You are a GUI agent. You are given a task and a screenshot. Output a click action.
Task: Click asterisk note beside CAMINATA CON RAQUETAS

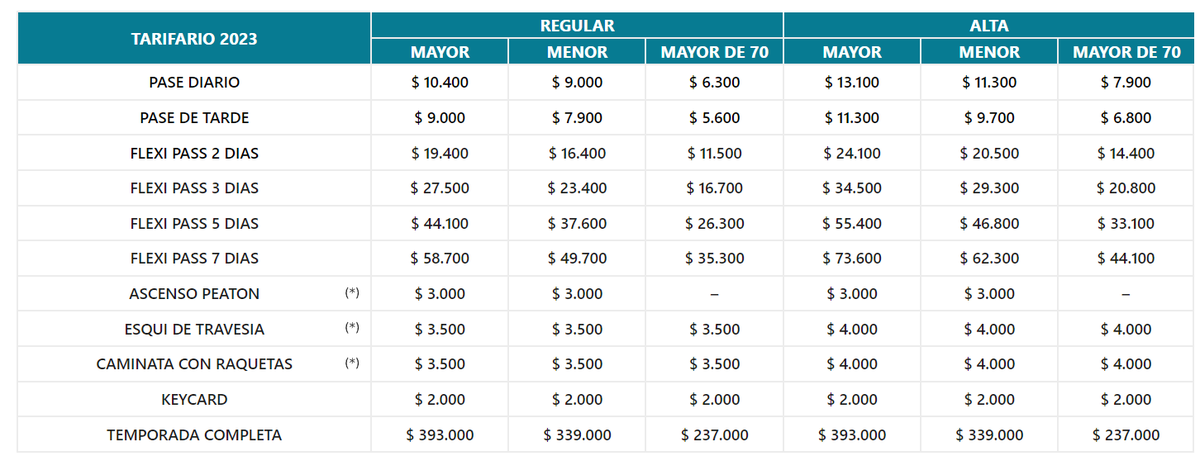351,364
